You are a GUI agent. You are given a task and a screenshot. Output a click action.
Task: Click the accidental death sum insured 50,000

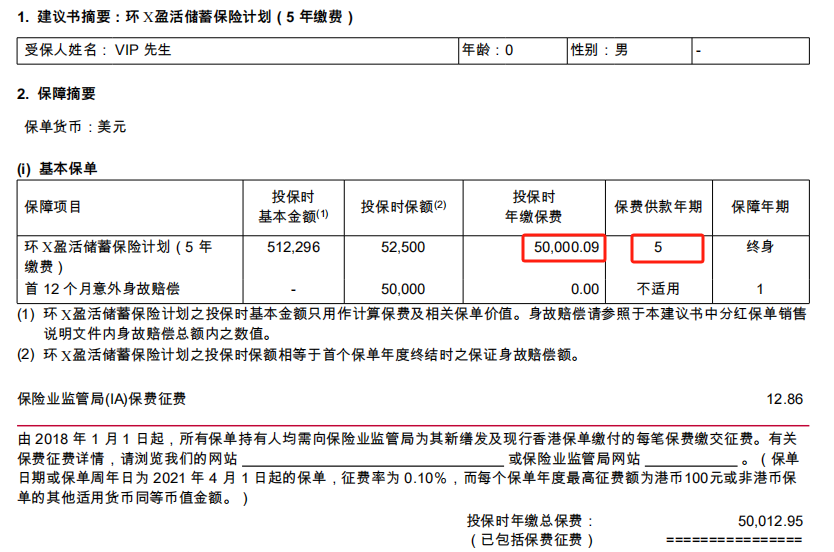(x=403, y=289)
